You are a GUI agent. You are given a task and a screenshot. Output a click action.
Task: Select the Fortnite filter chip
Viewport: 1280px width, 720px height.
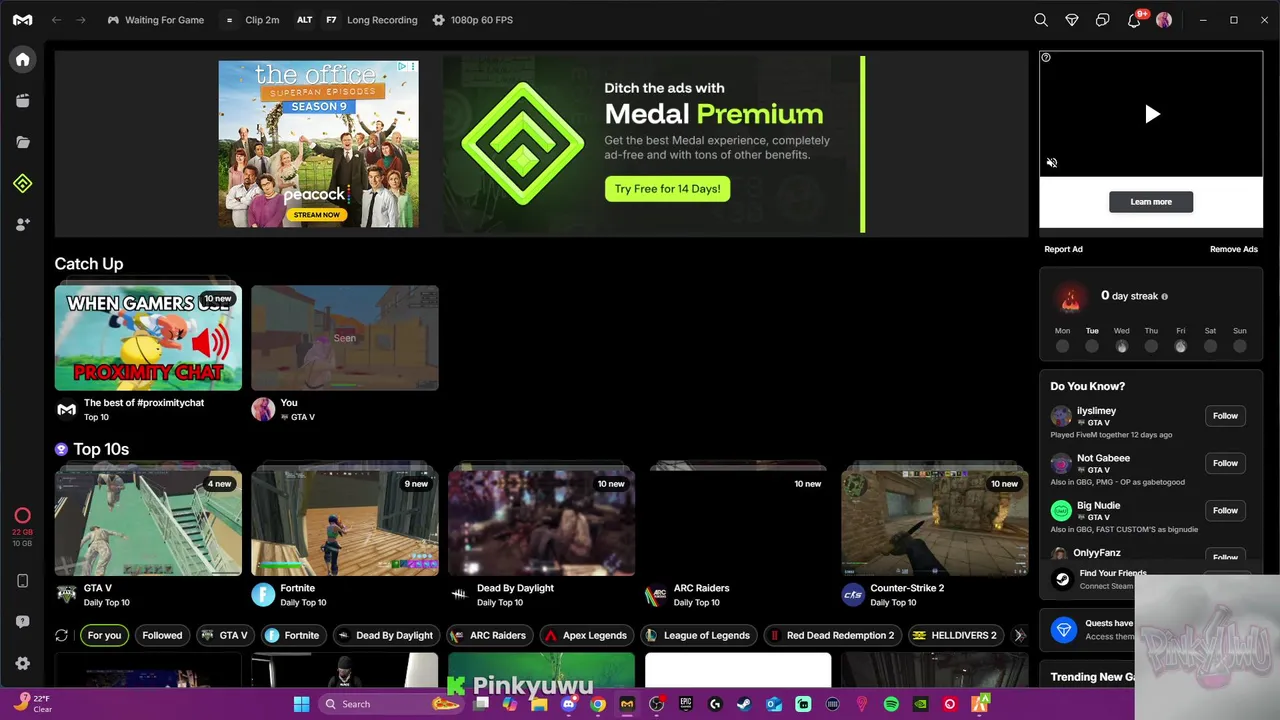[292, 635]
